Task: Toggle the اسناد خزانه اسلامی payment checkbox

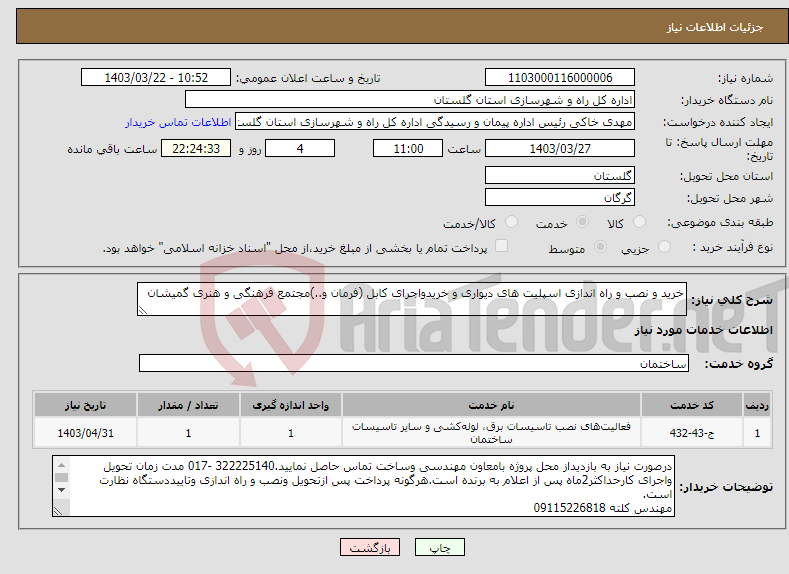Action: pos(501,245)
